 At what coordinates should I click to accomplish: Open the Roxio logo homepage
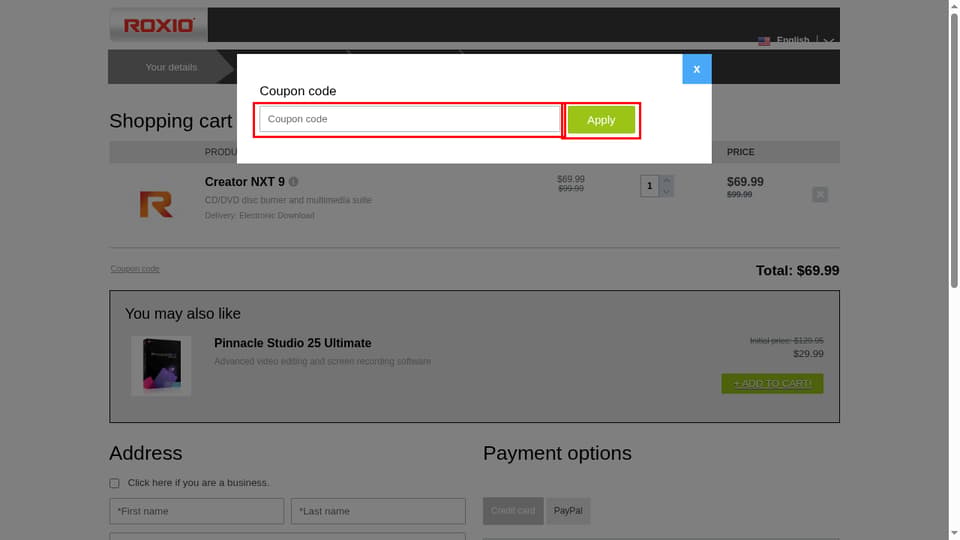point(159,25)
